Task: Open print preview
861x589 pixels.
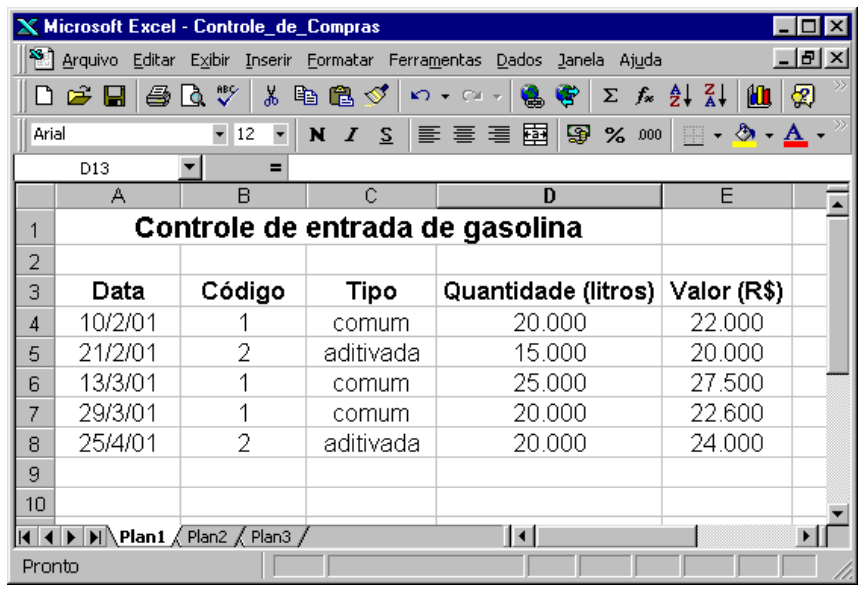Action: pyautogui.click(x=193, y=97)
